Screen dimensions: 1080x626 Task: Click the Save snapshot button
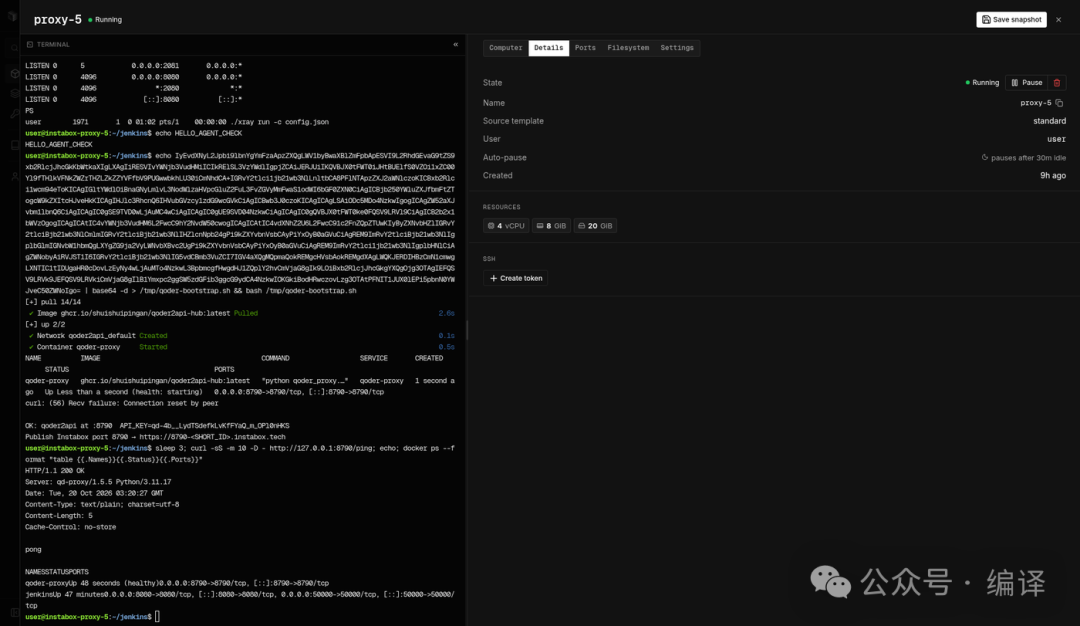pyautogui.click(x=1011, y=19)
